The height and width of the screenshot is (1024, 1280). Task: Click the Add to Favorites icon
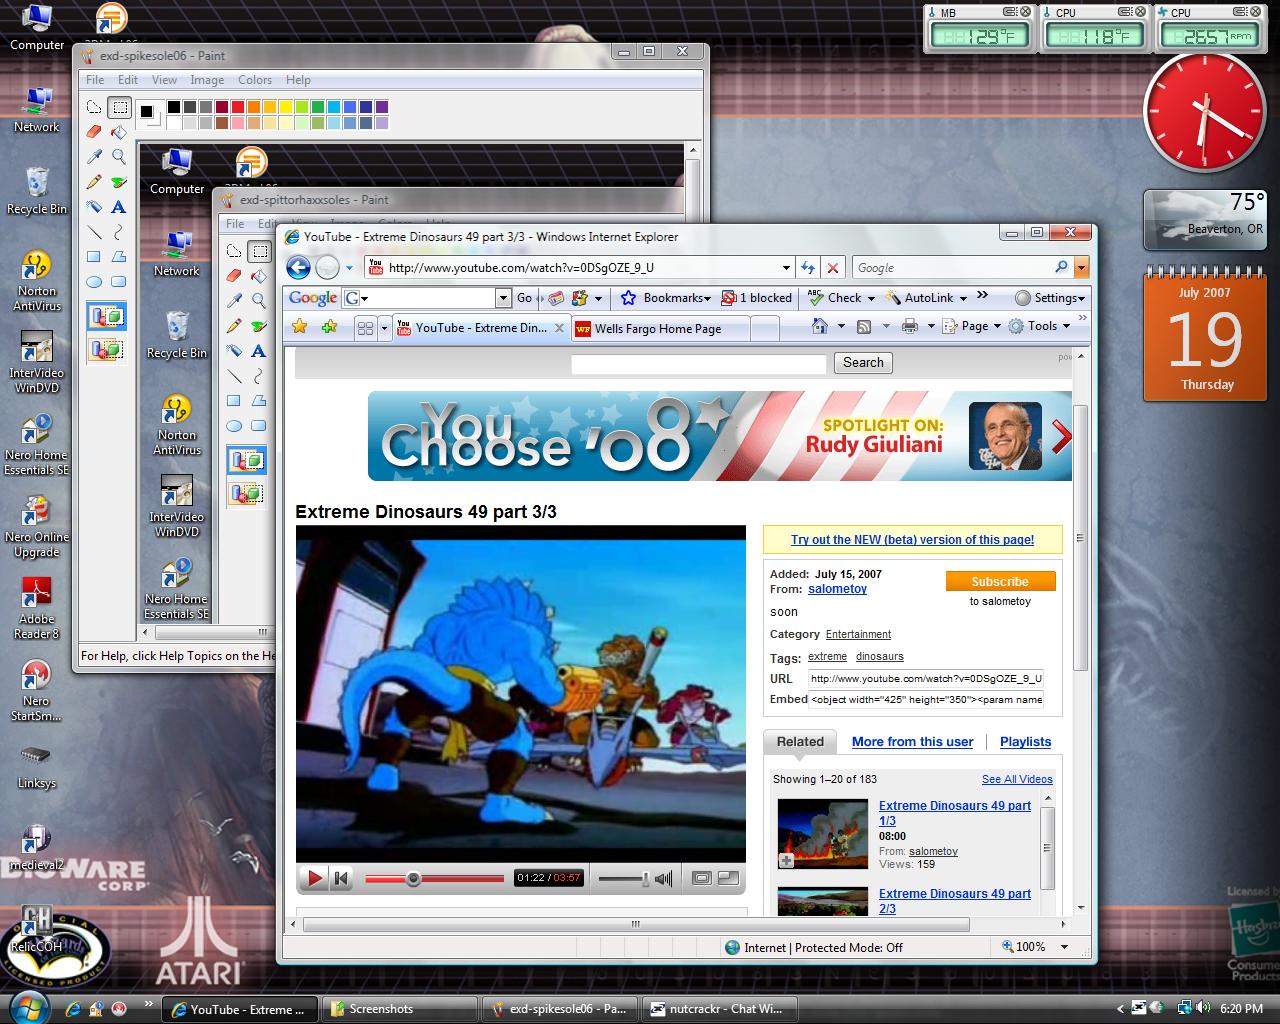click(x=329, y=326)
